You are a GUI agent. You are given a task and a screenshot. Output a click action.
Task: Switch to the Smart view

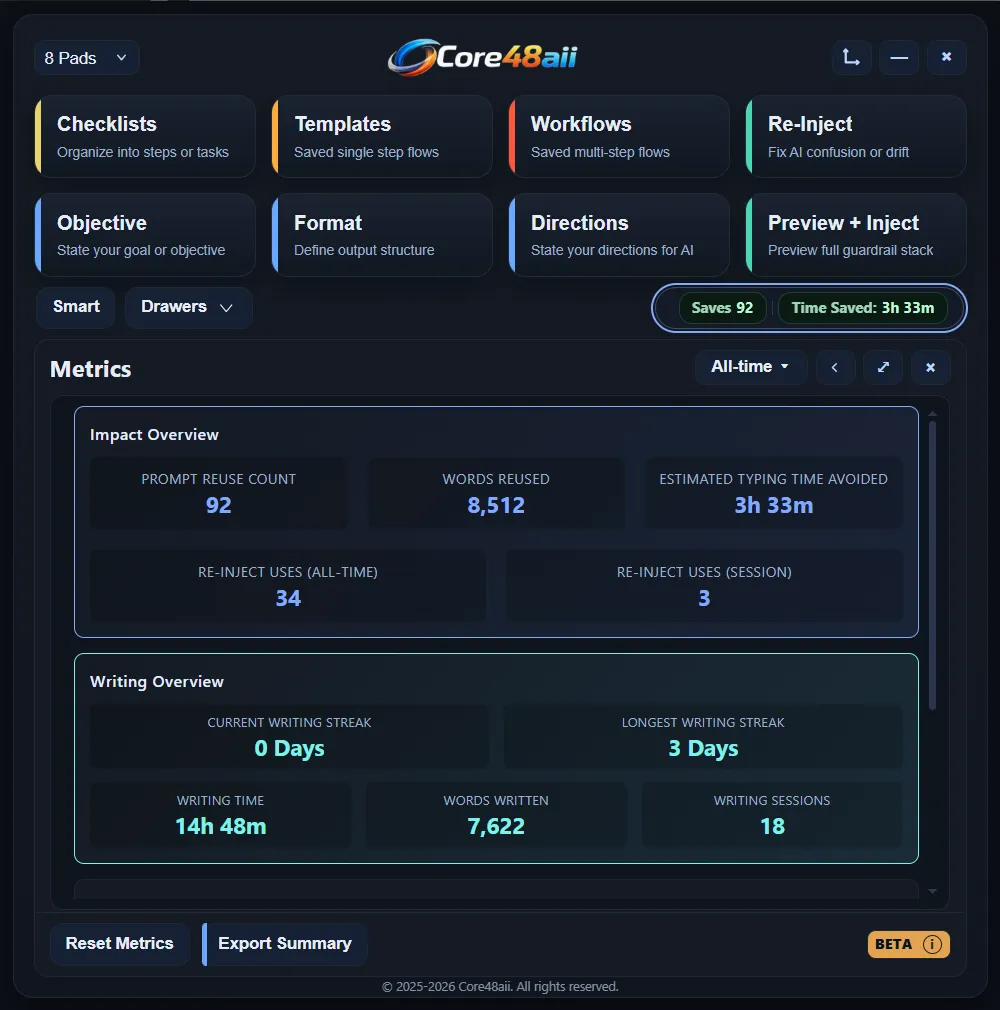click(x=75, y=307)
